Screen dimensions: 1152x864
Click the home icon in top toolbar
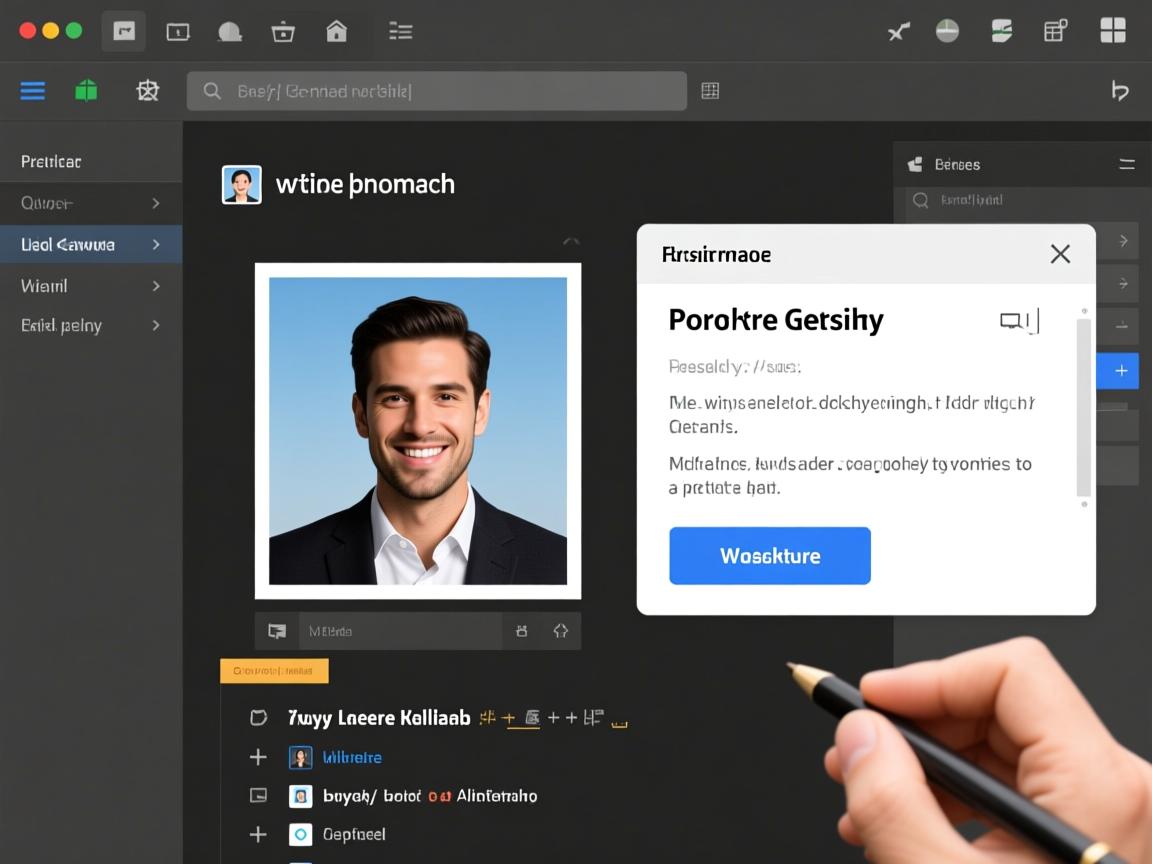coord(337,32)
